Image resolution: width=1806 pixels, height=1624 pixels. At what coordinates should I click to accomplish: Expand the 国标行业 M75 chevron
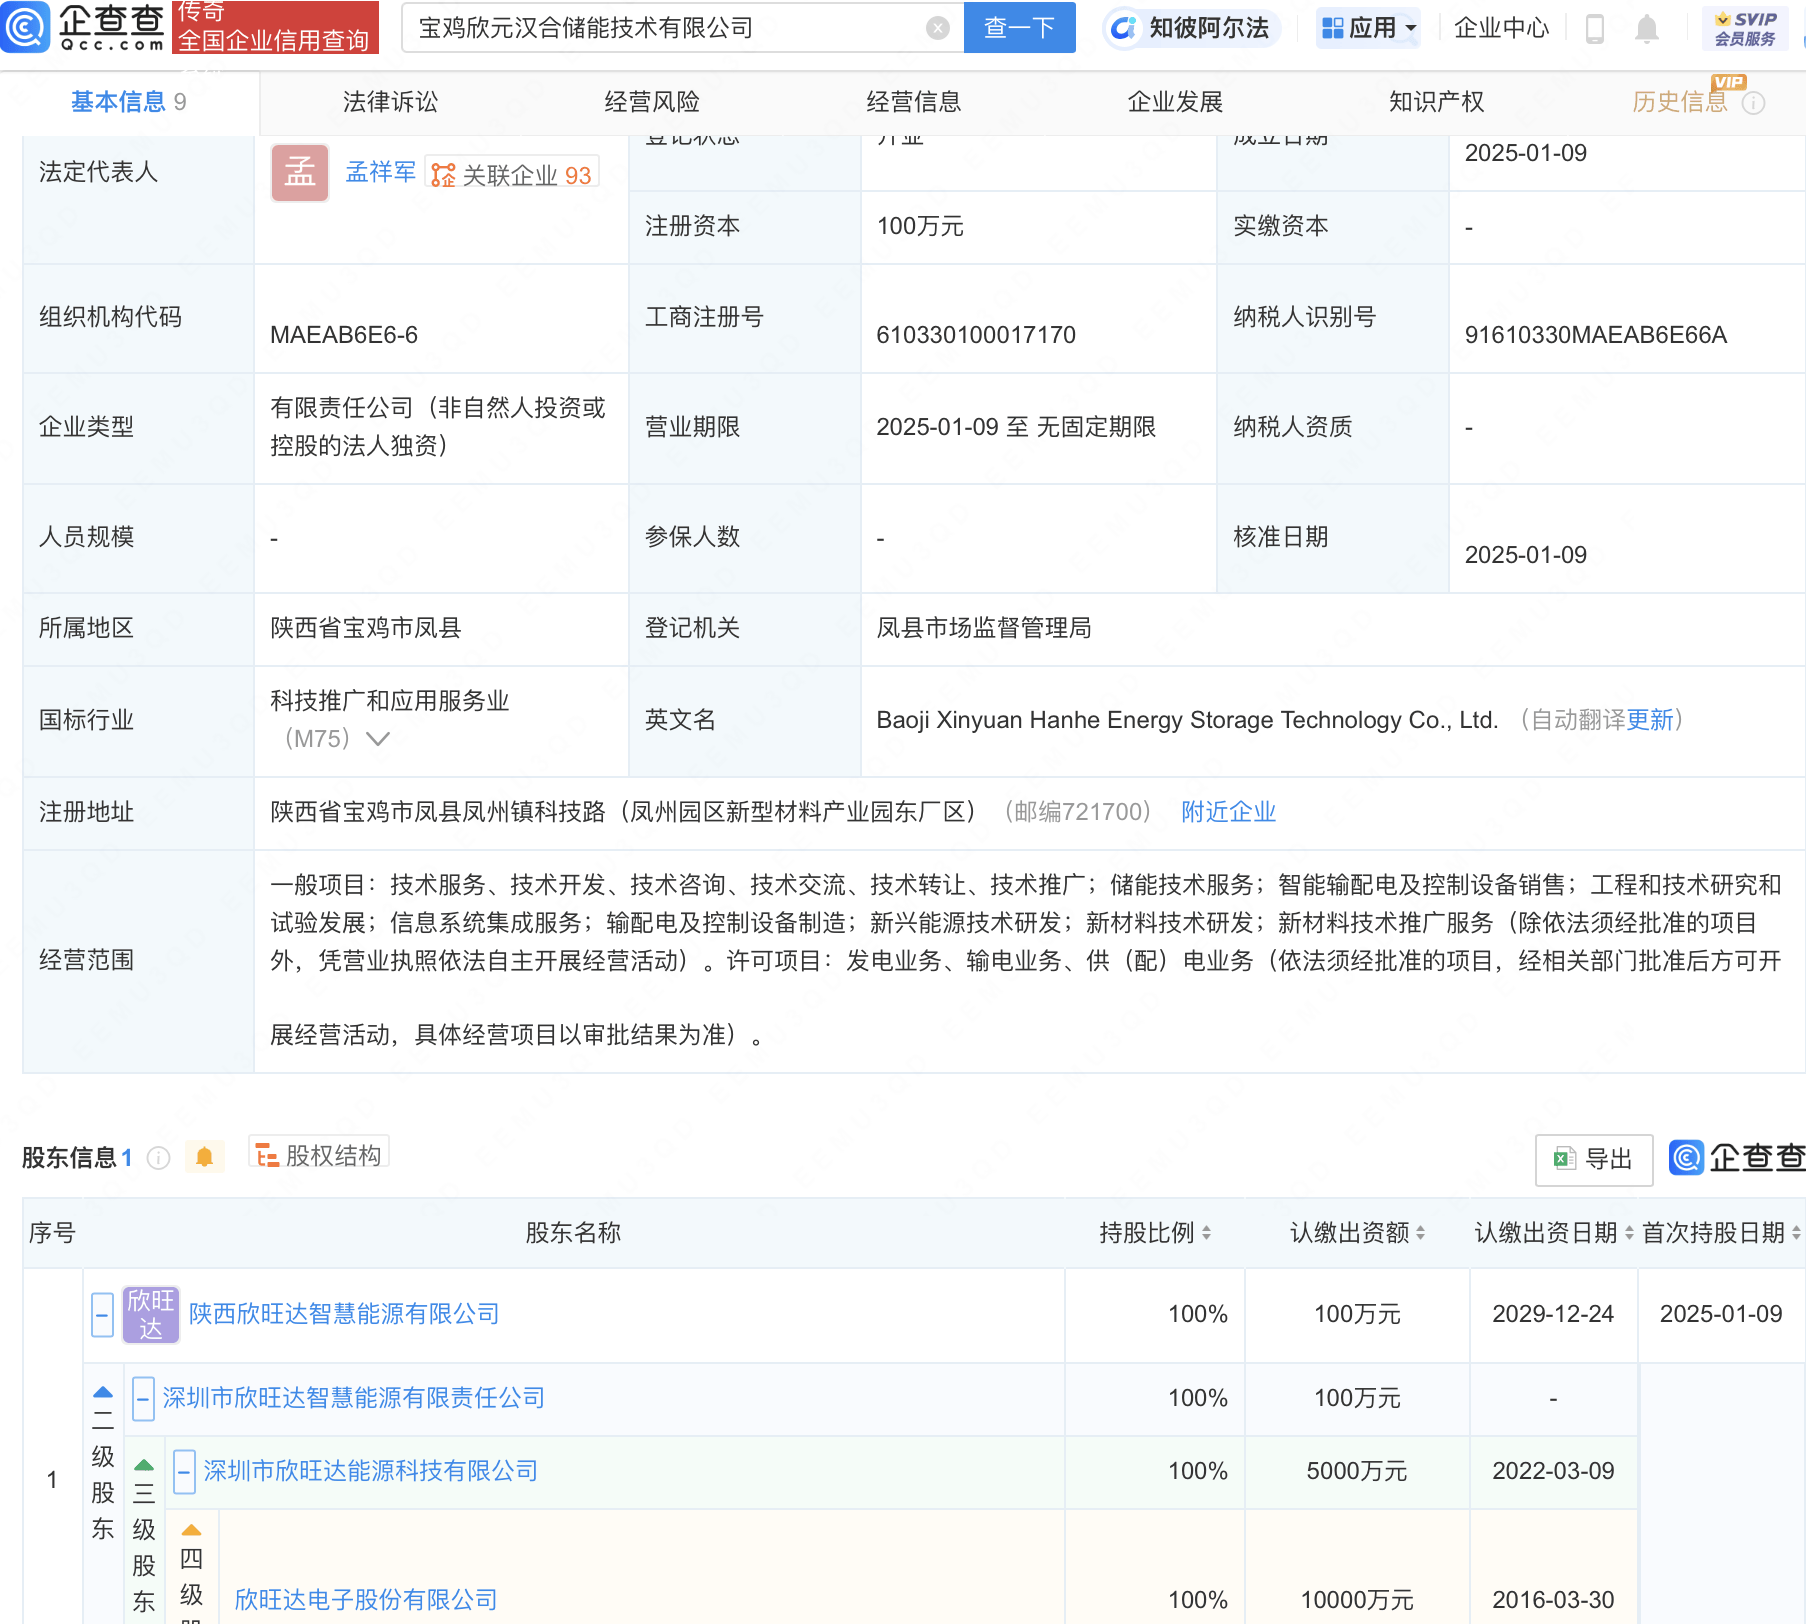pyautogui.click(x=378, y=739)
